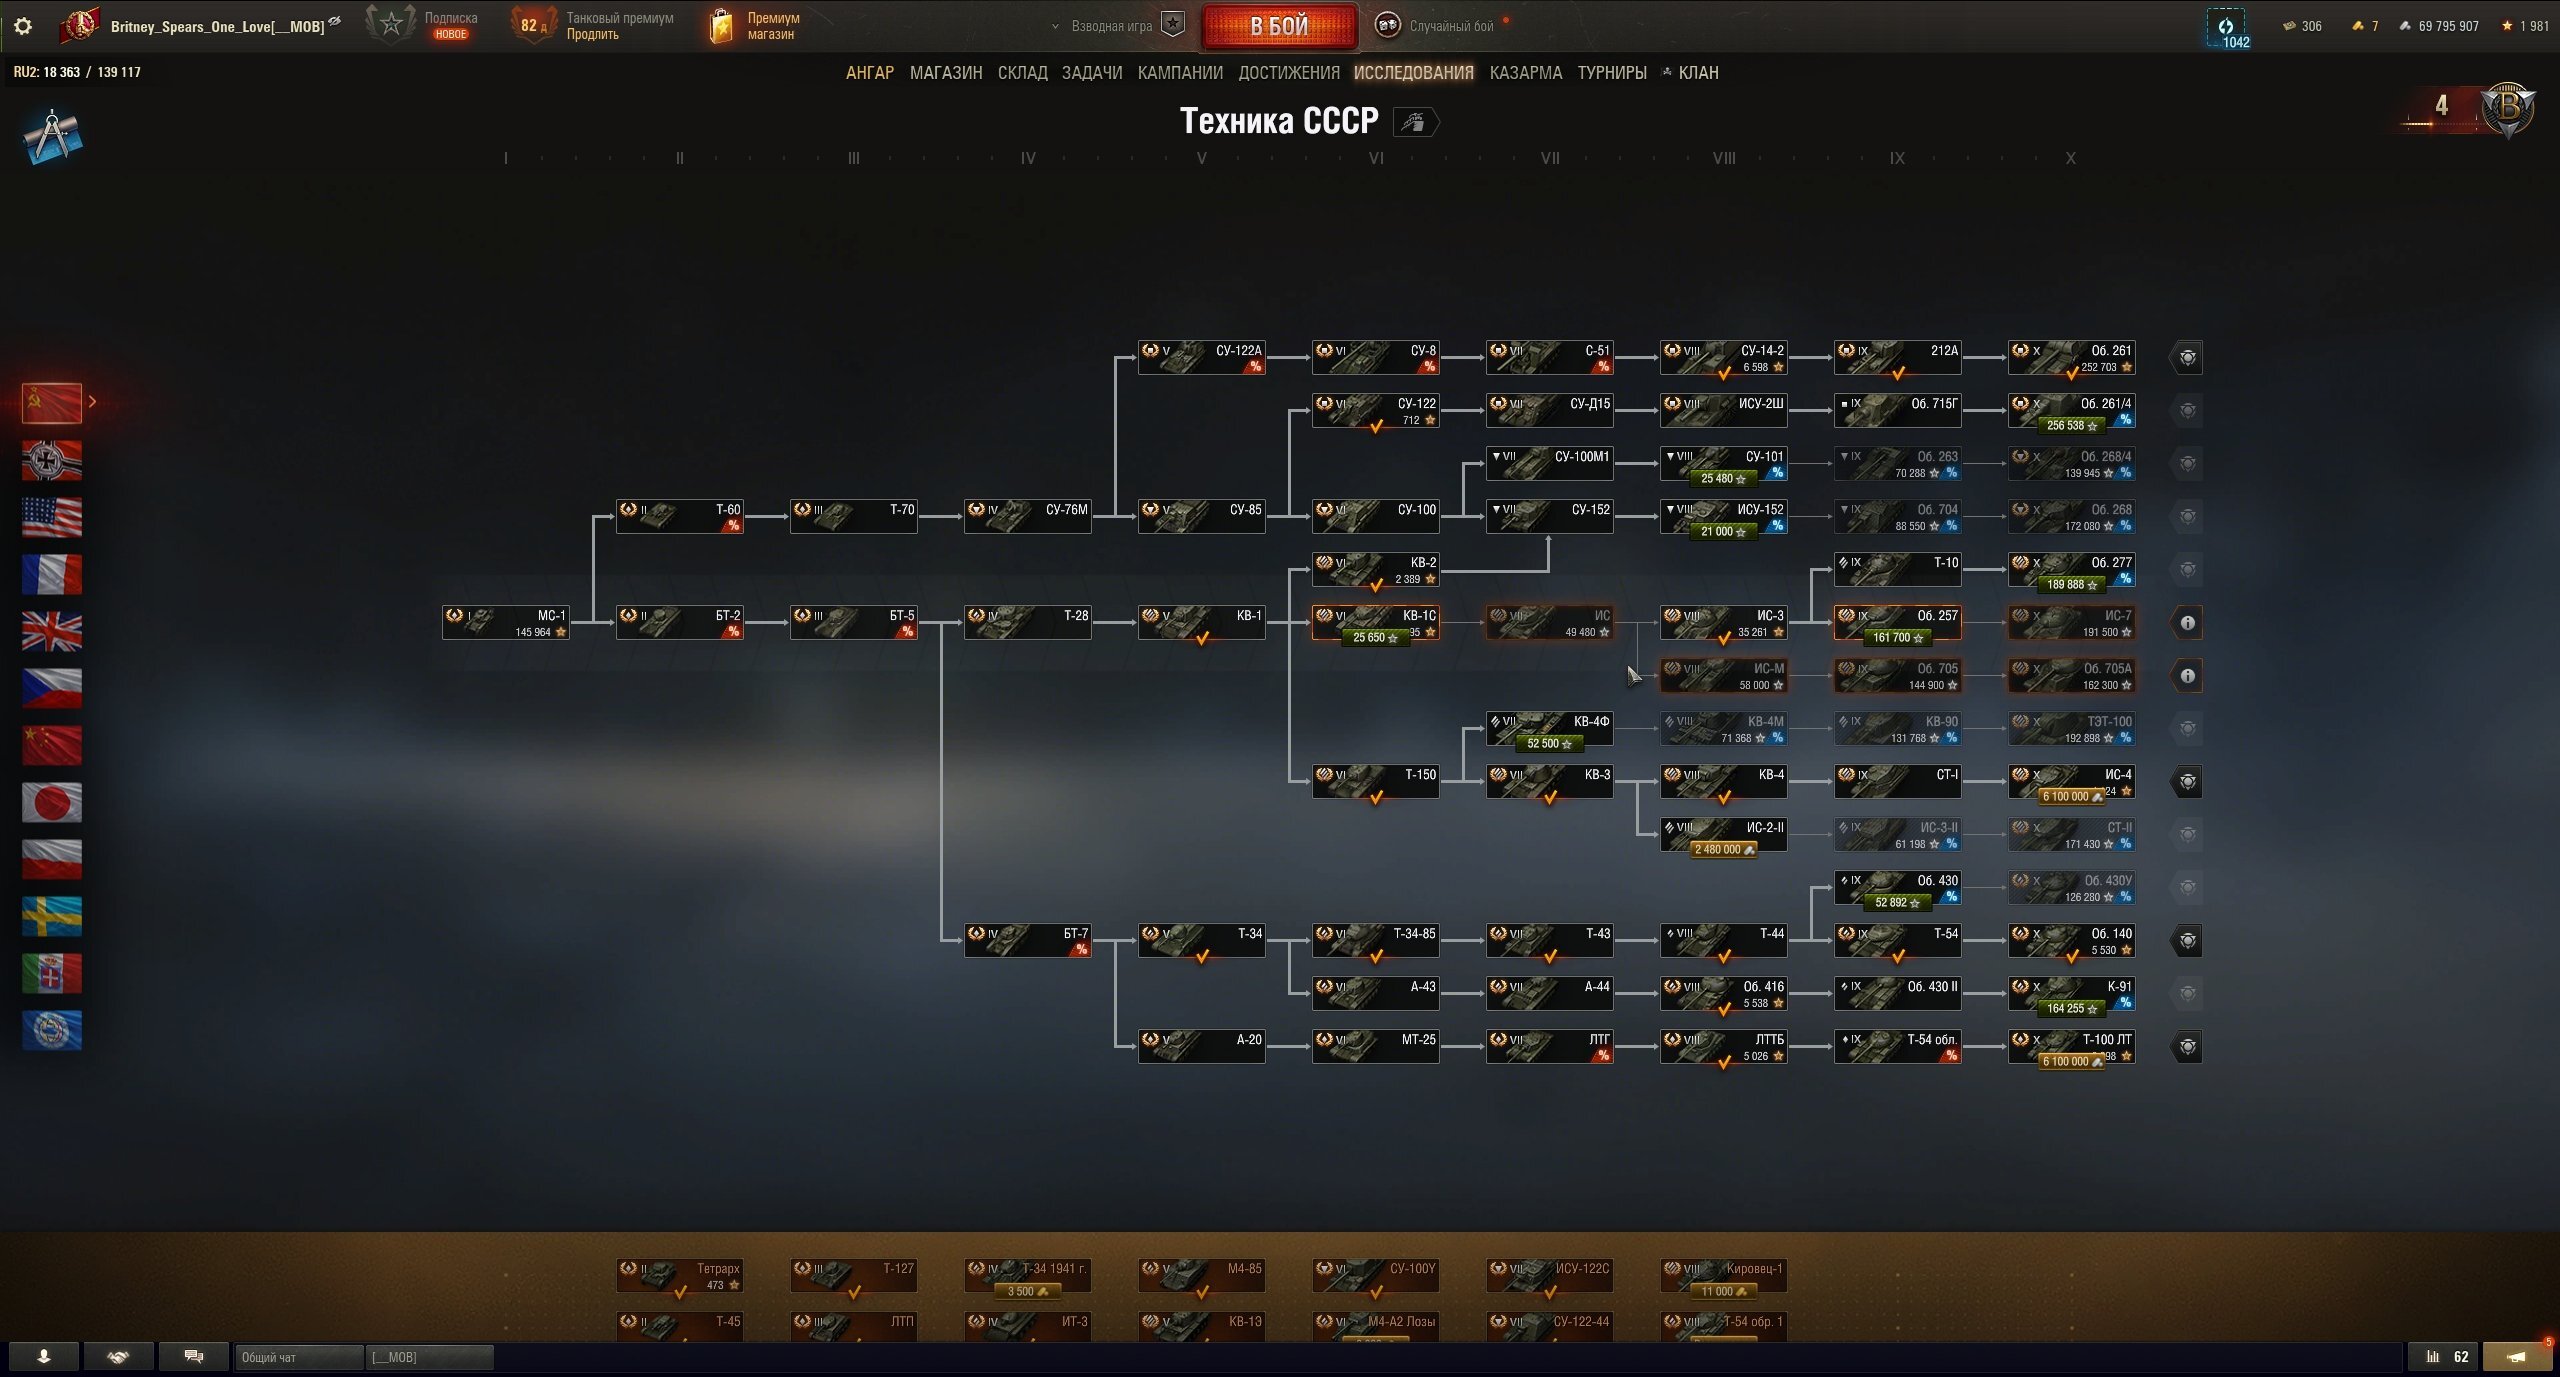Select the Japan nation flag
The image size is (2560, 1377).
click(x=52, y=802)
